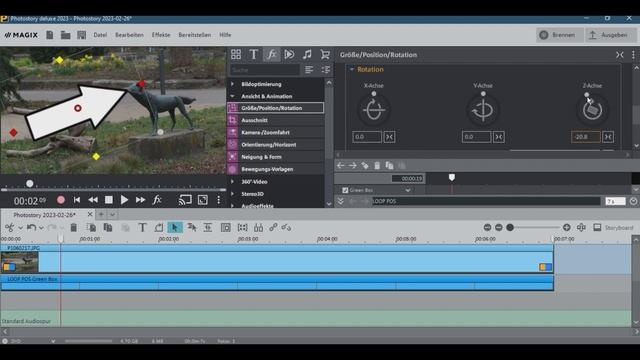Screen dimensions: 640x360
Task: Copy keyframe using the copy icon
Action: coord(389,165)
